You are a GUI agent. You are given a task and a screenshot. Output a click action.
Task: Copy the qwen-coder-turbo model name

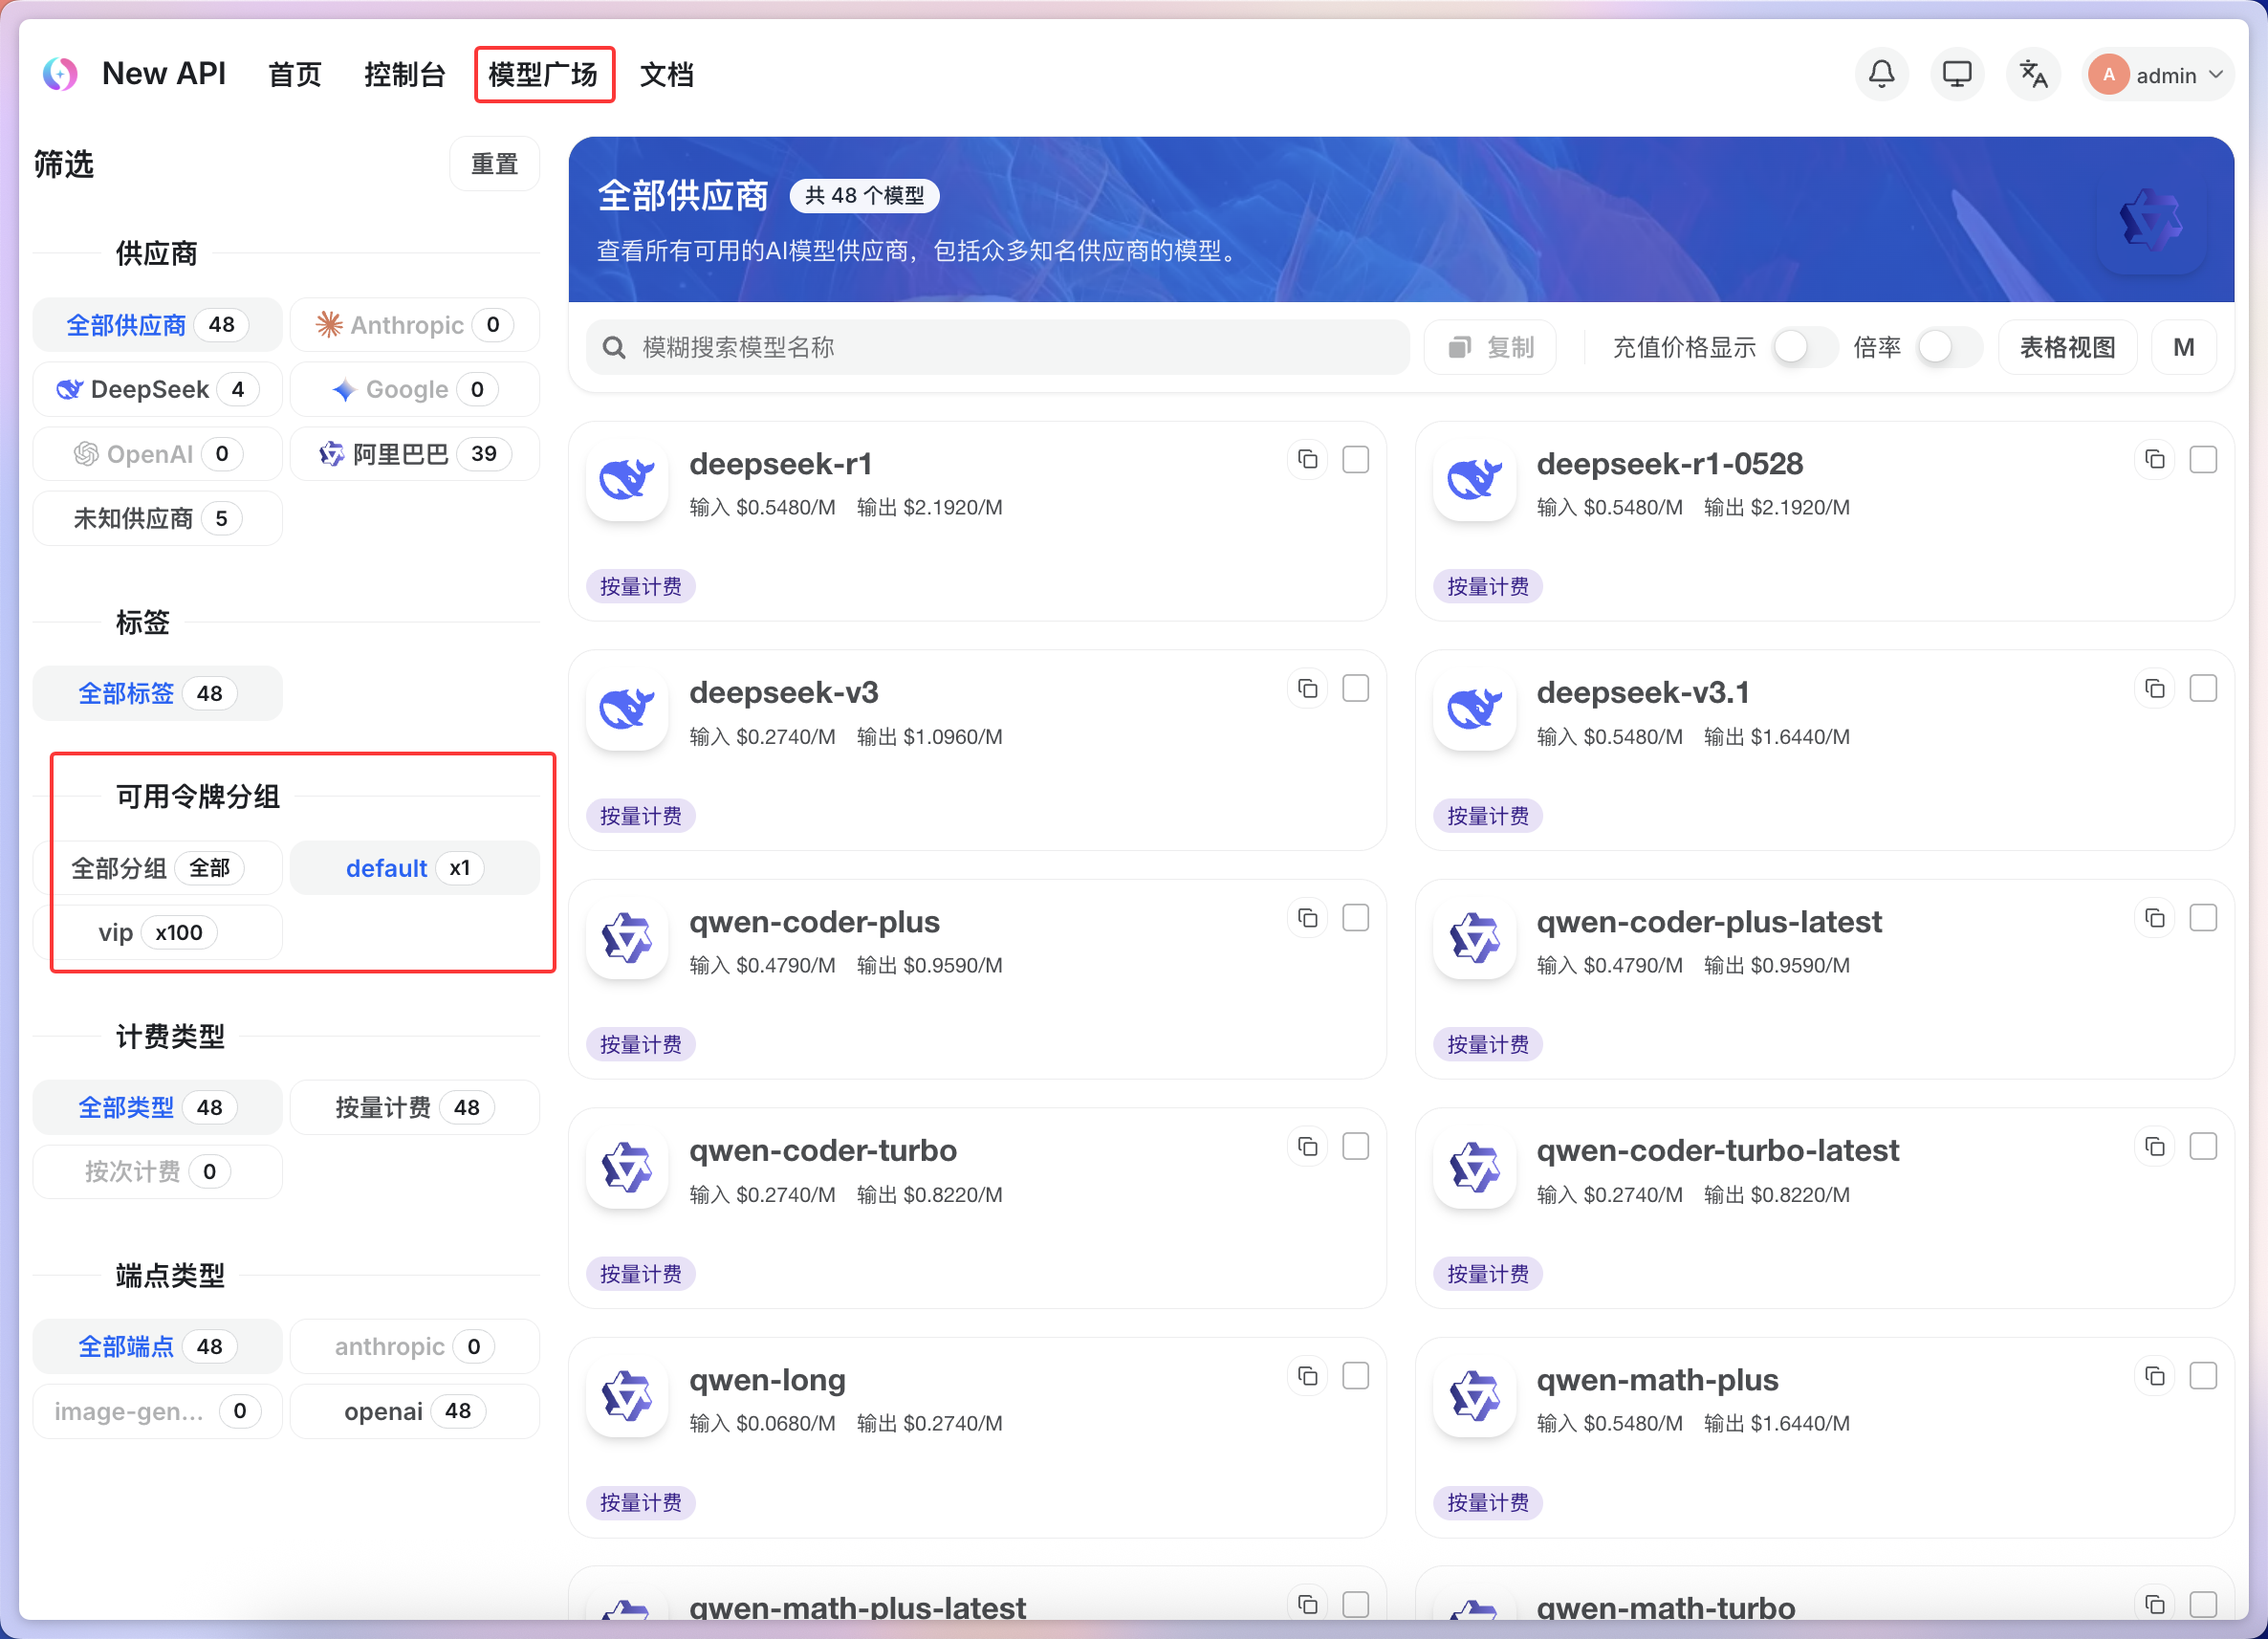click(x=1307, y=1147)
